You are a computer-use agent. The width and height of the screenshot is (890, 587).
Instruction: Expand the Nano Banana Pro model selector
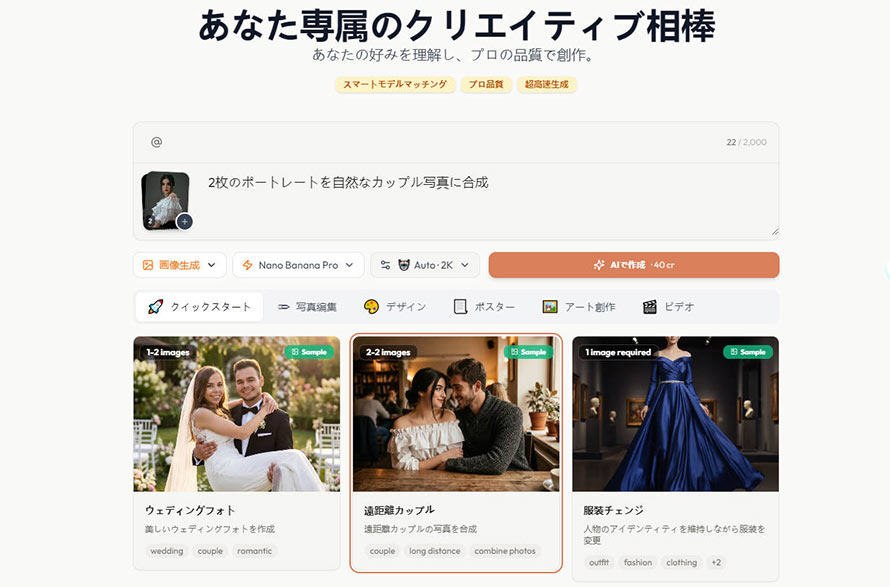click(298, 265)
